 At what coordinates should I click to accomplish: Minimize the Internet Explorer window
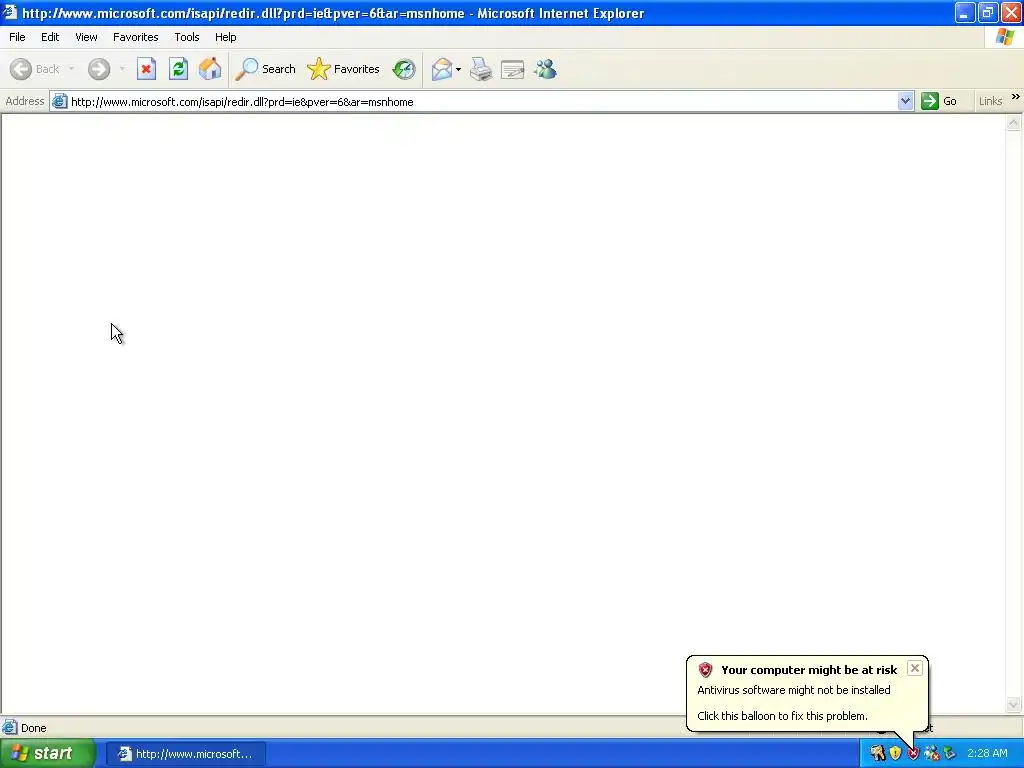coord(965,12)
